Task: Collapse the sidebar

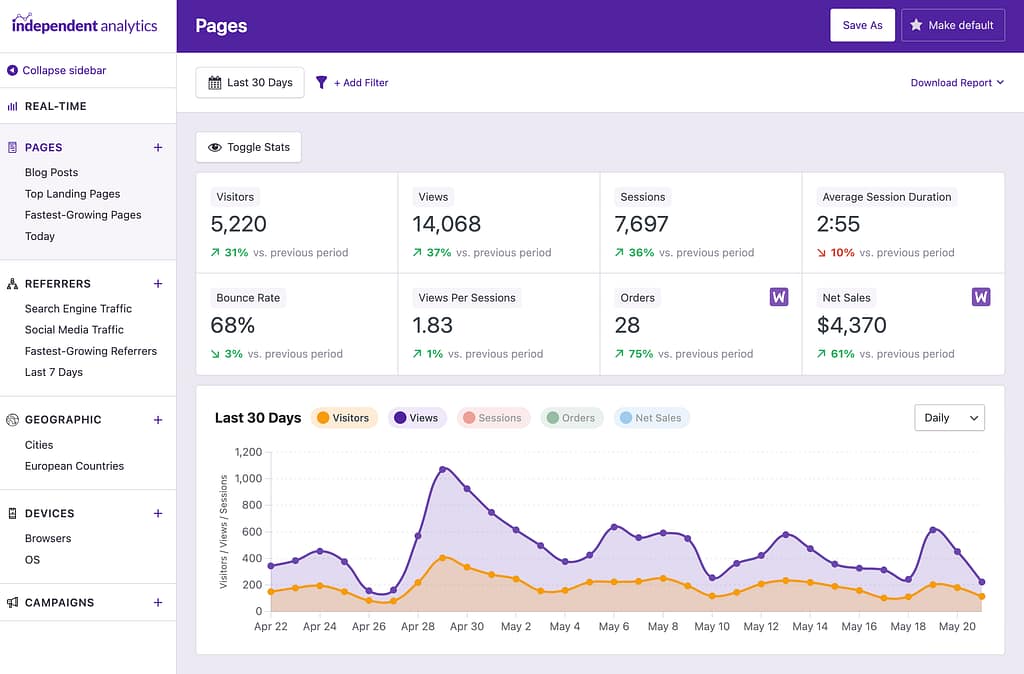Action: pos(56,70)
